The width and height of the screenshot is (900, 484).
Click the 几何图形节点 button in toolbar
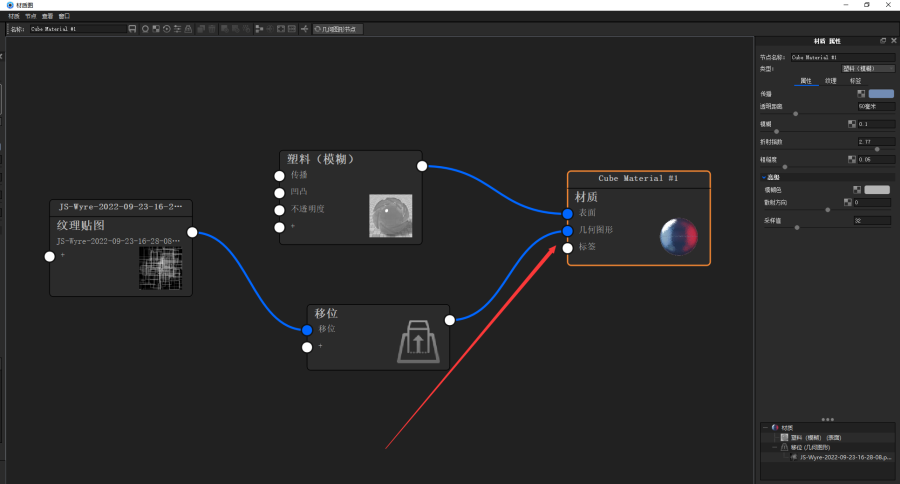click(337, 29)
